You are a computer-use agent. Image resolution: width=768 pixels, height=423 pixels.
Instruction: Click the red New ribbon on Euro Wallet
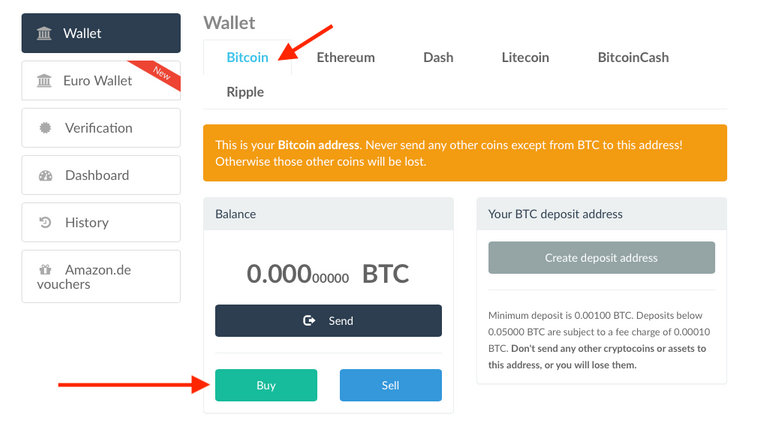tap(158, 74)
